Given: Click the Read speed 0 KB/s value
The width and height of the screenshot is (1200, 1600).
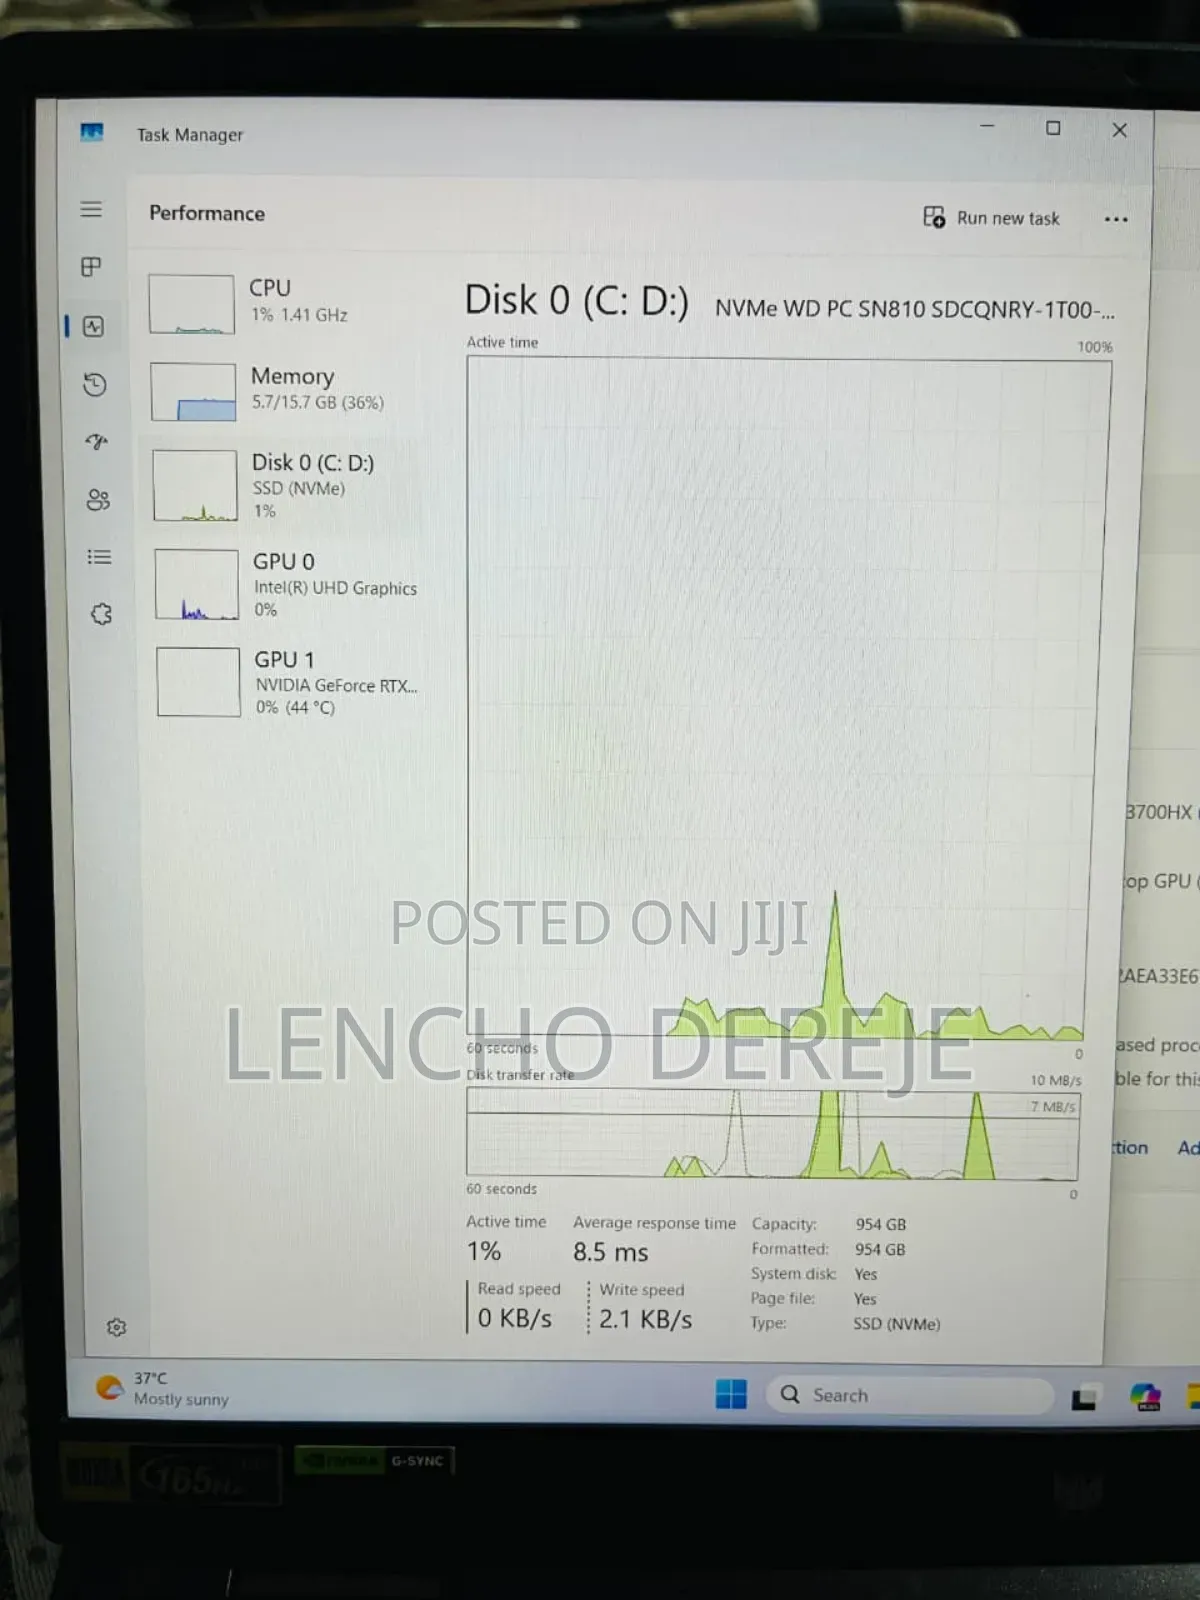Looking at the screenshot, I should pyautogui.click(x=514, y=1318).
